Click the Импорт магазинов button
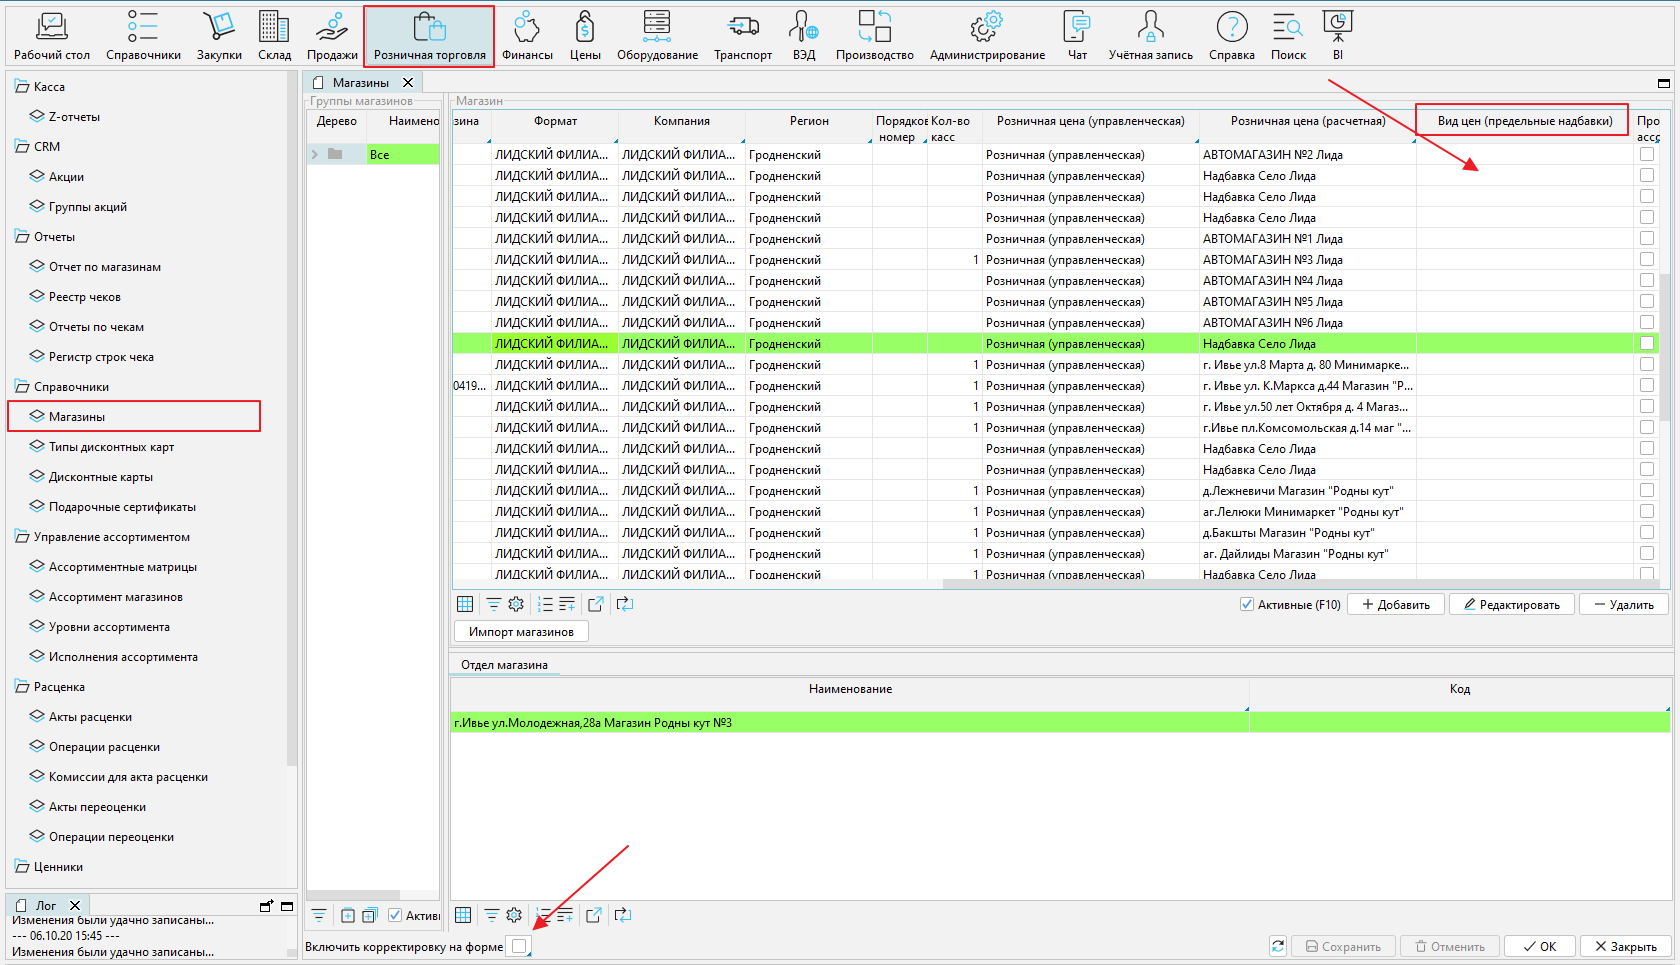The height and width of the screenshot is (965, 1680). point(521,632)
